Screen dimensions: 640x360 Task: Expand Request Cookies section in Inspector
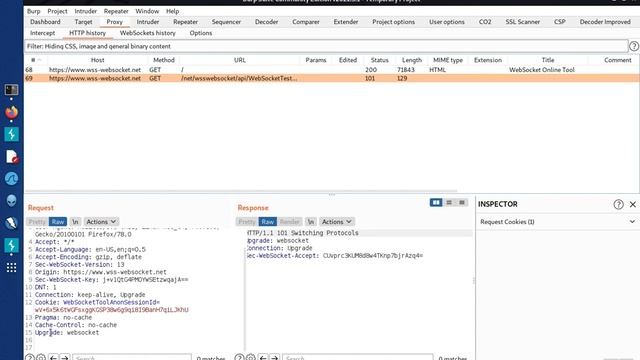(x=557, y=222)
